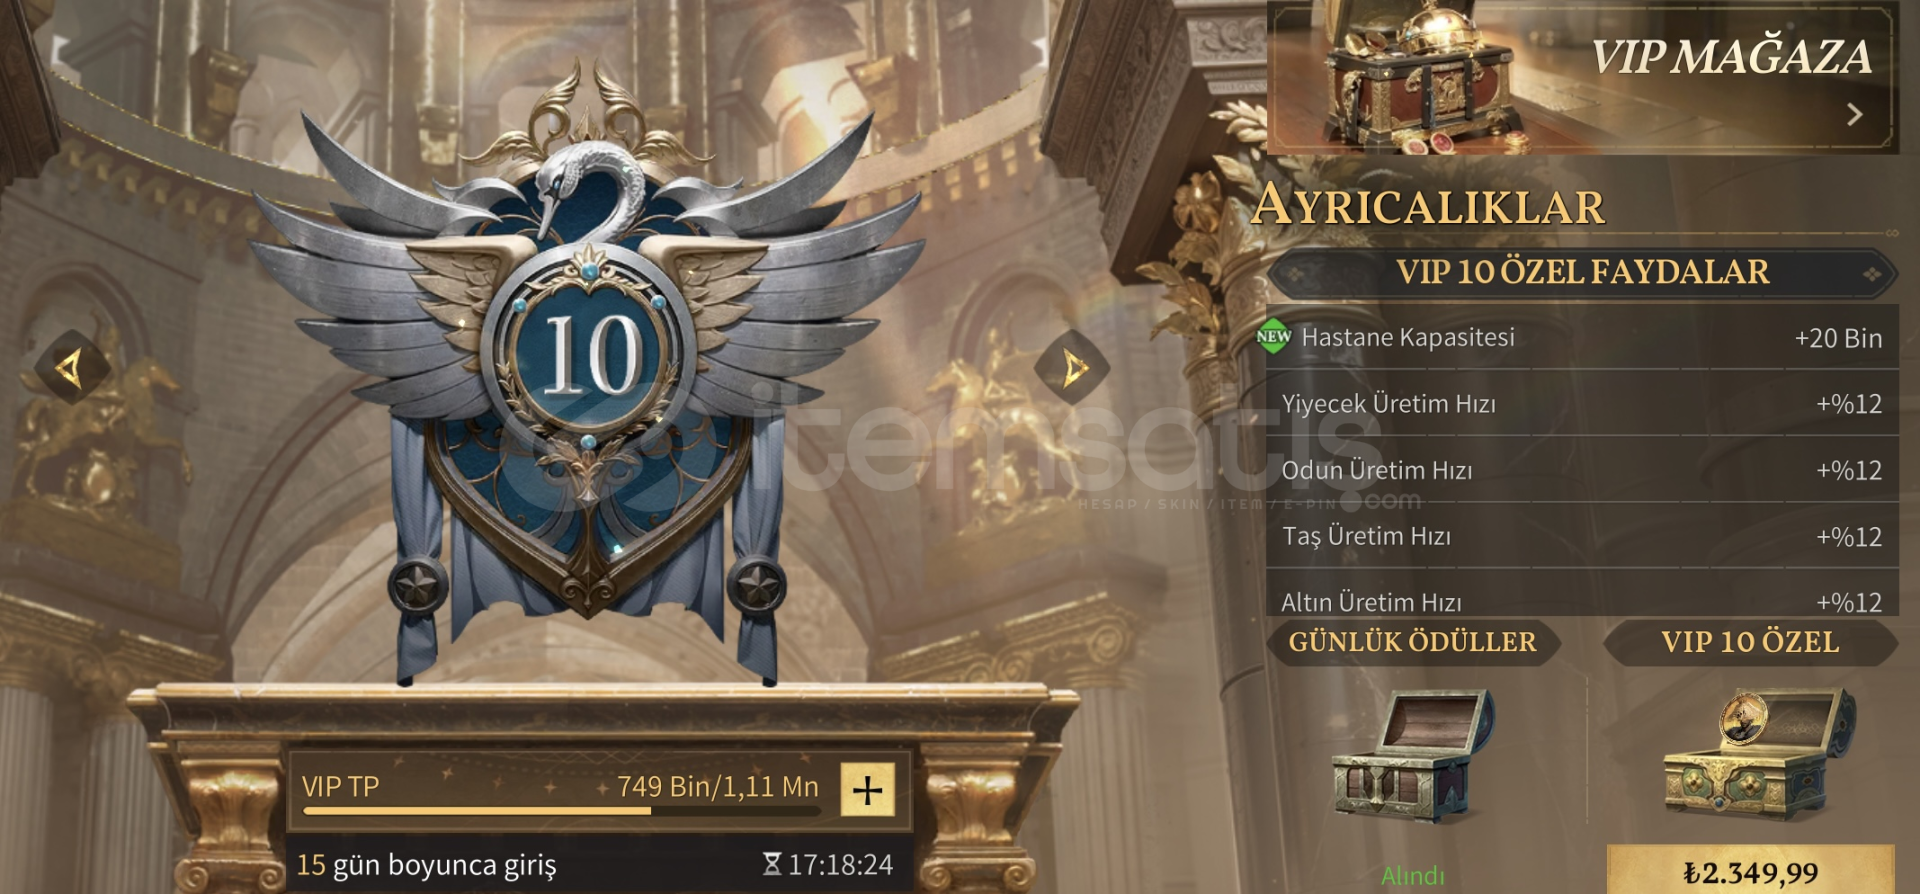
Task: Click the VIP 10 Özel Faydalar header
Action: pyautogui.click(x=1582, y=272)
